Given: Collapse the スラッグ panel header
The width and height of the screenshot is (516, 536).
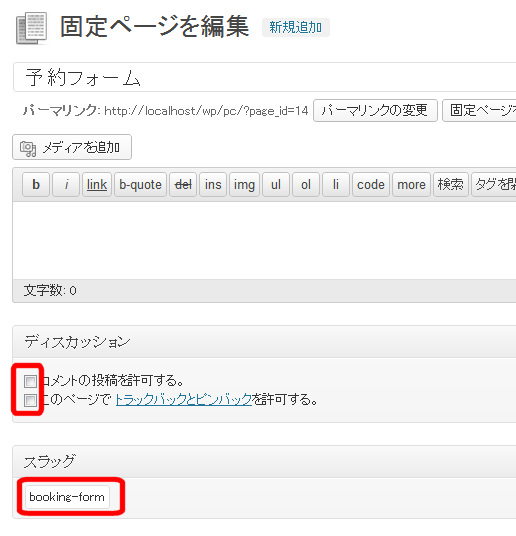Looking at the screenshot, I should [x=264, y=461].
